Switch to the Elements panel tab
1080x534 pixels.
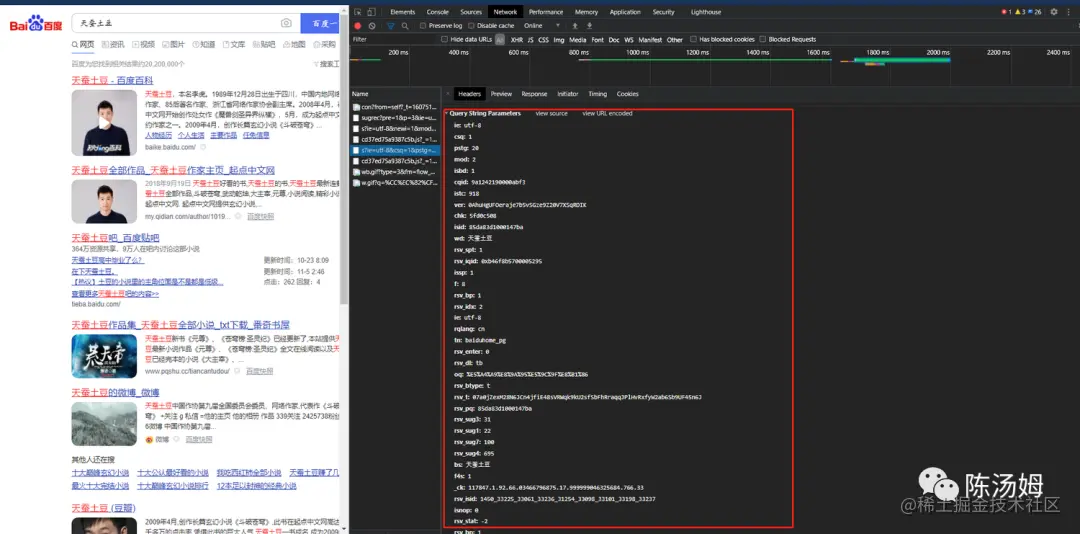[x=402, y=12]
